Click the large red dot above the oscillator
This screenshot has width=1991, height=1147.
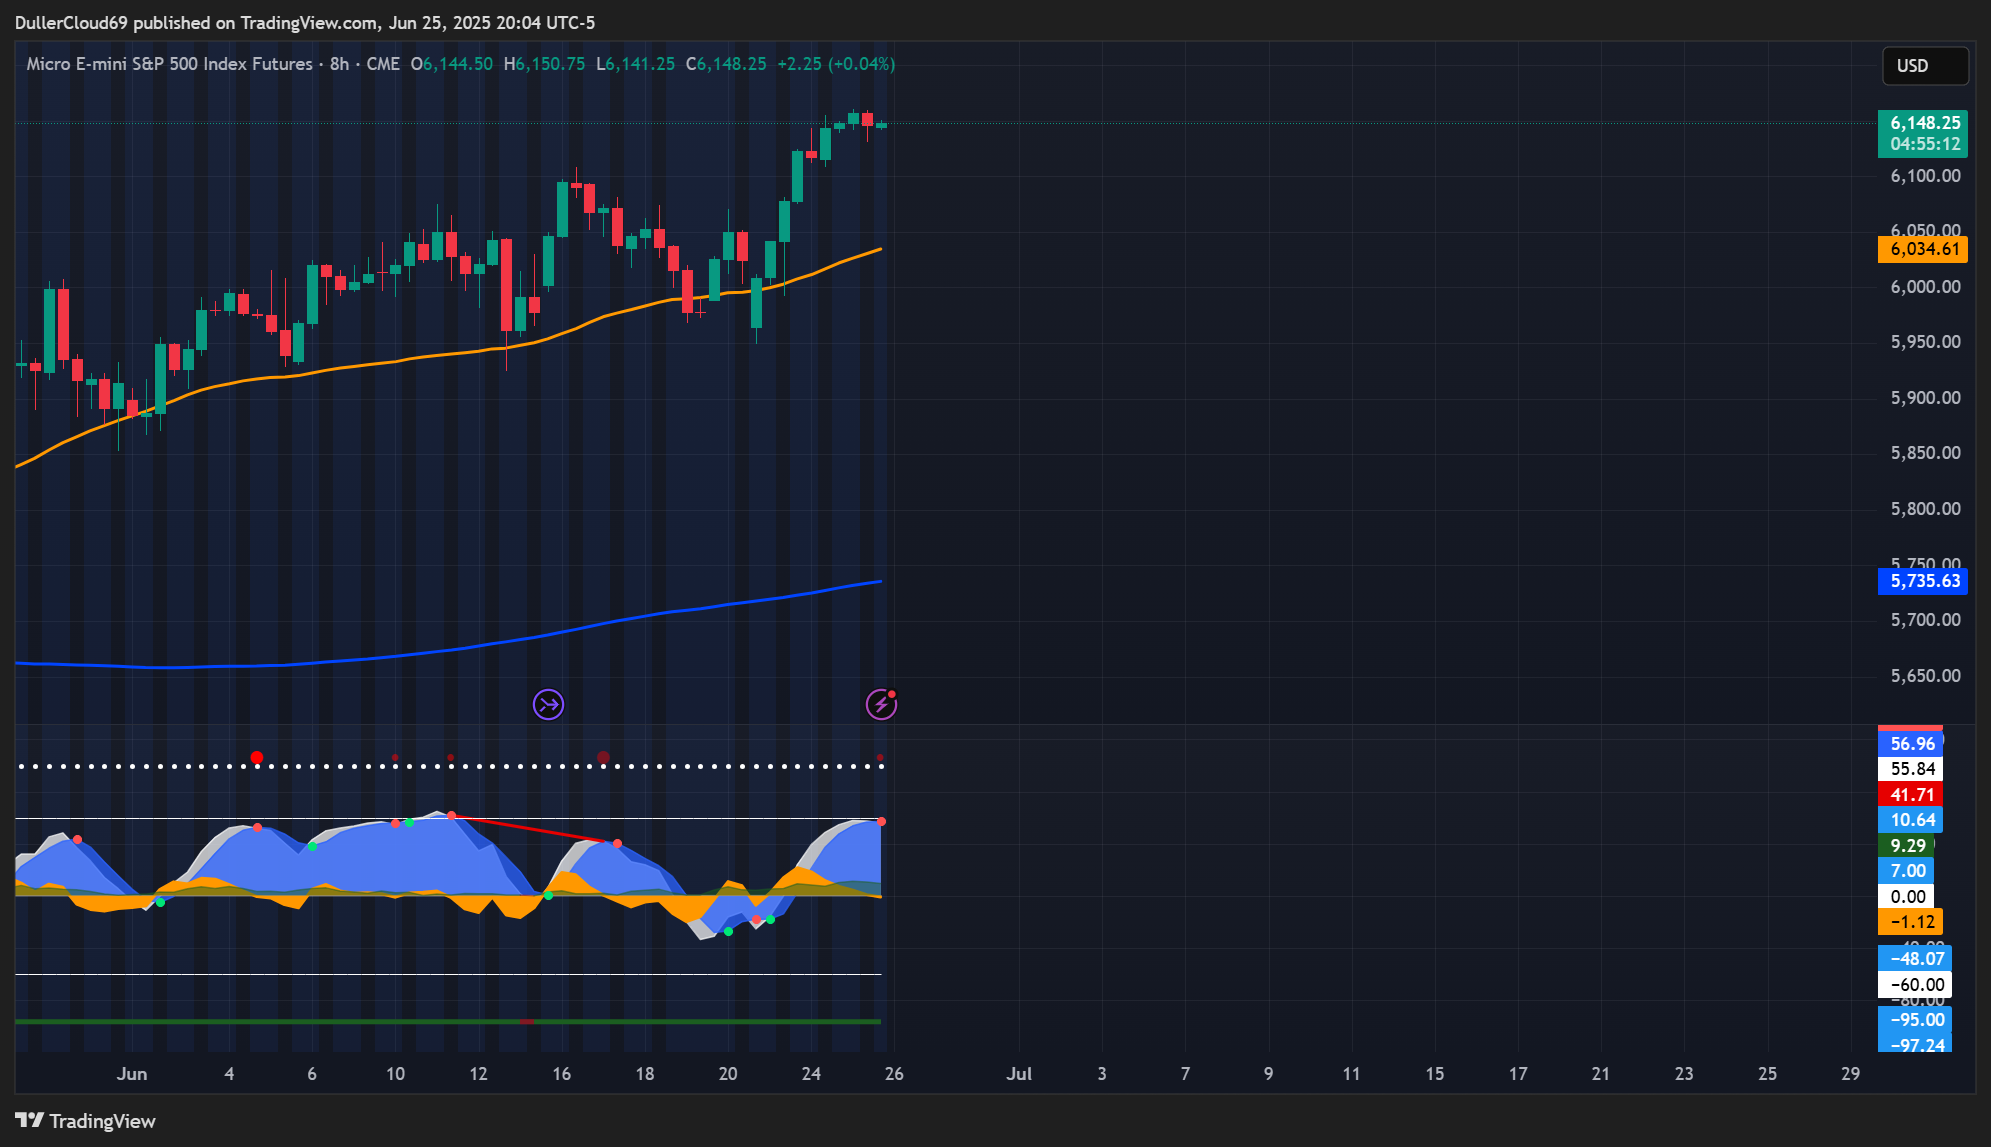coord(257,758)
